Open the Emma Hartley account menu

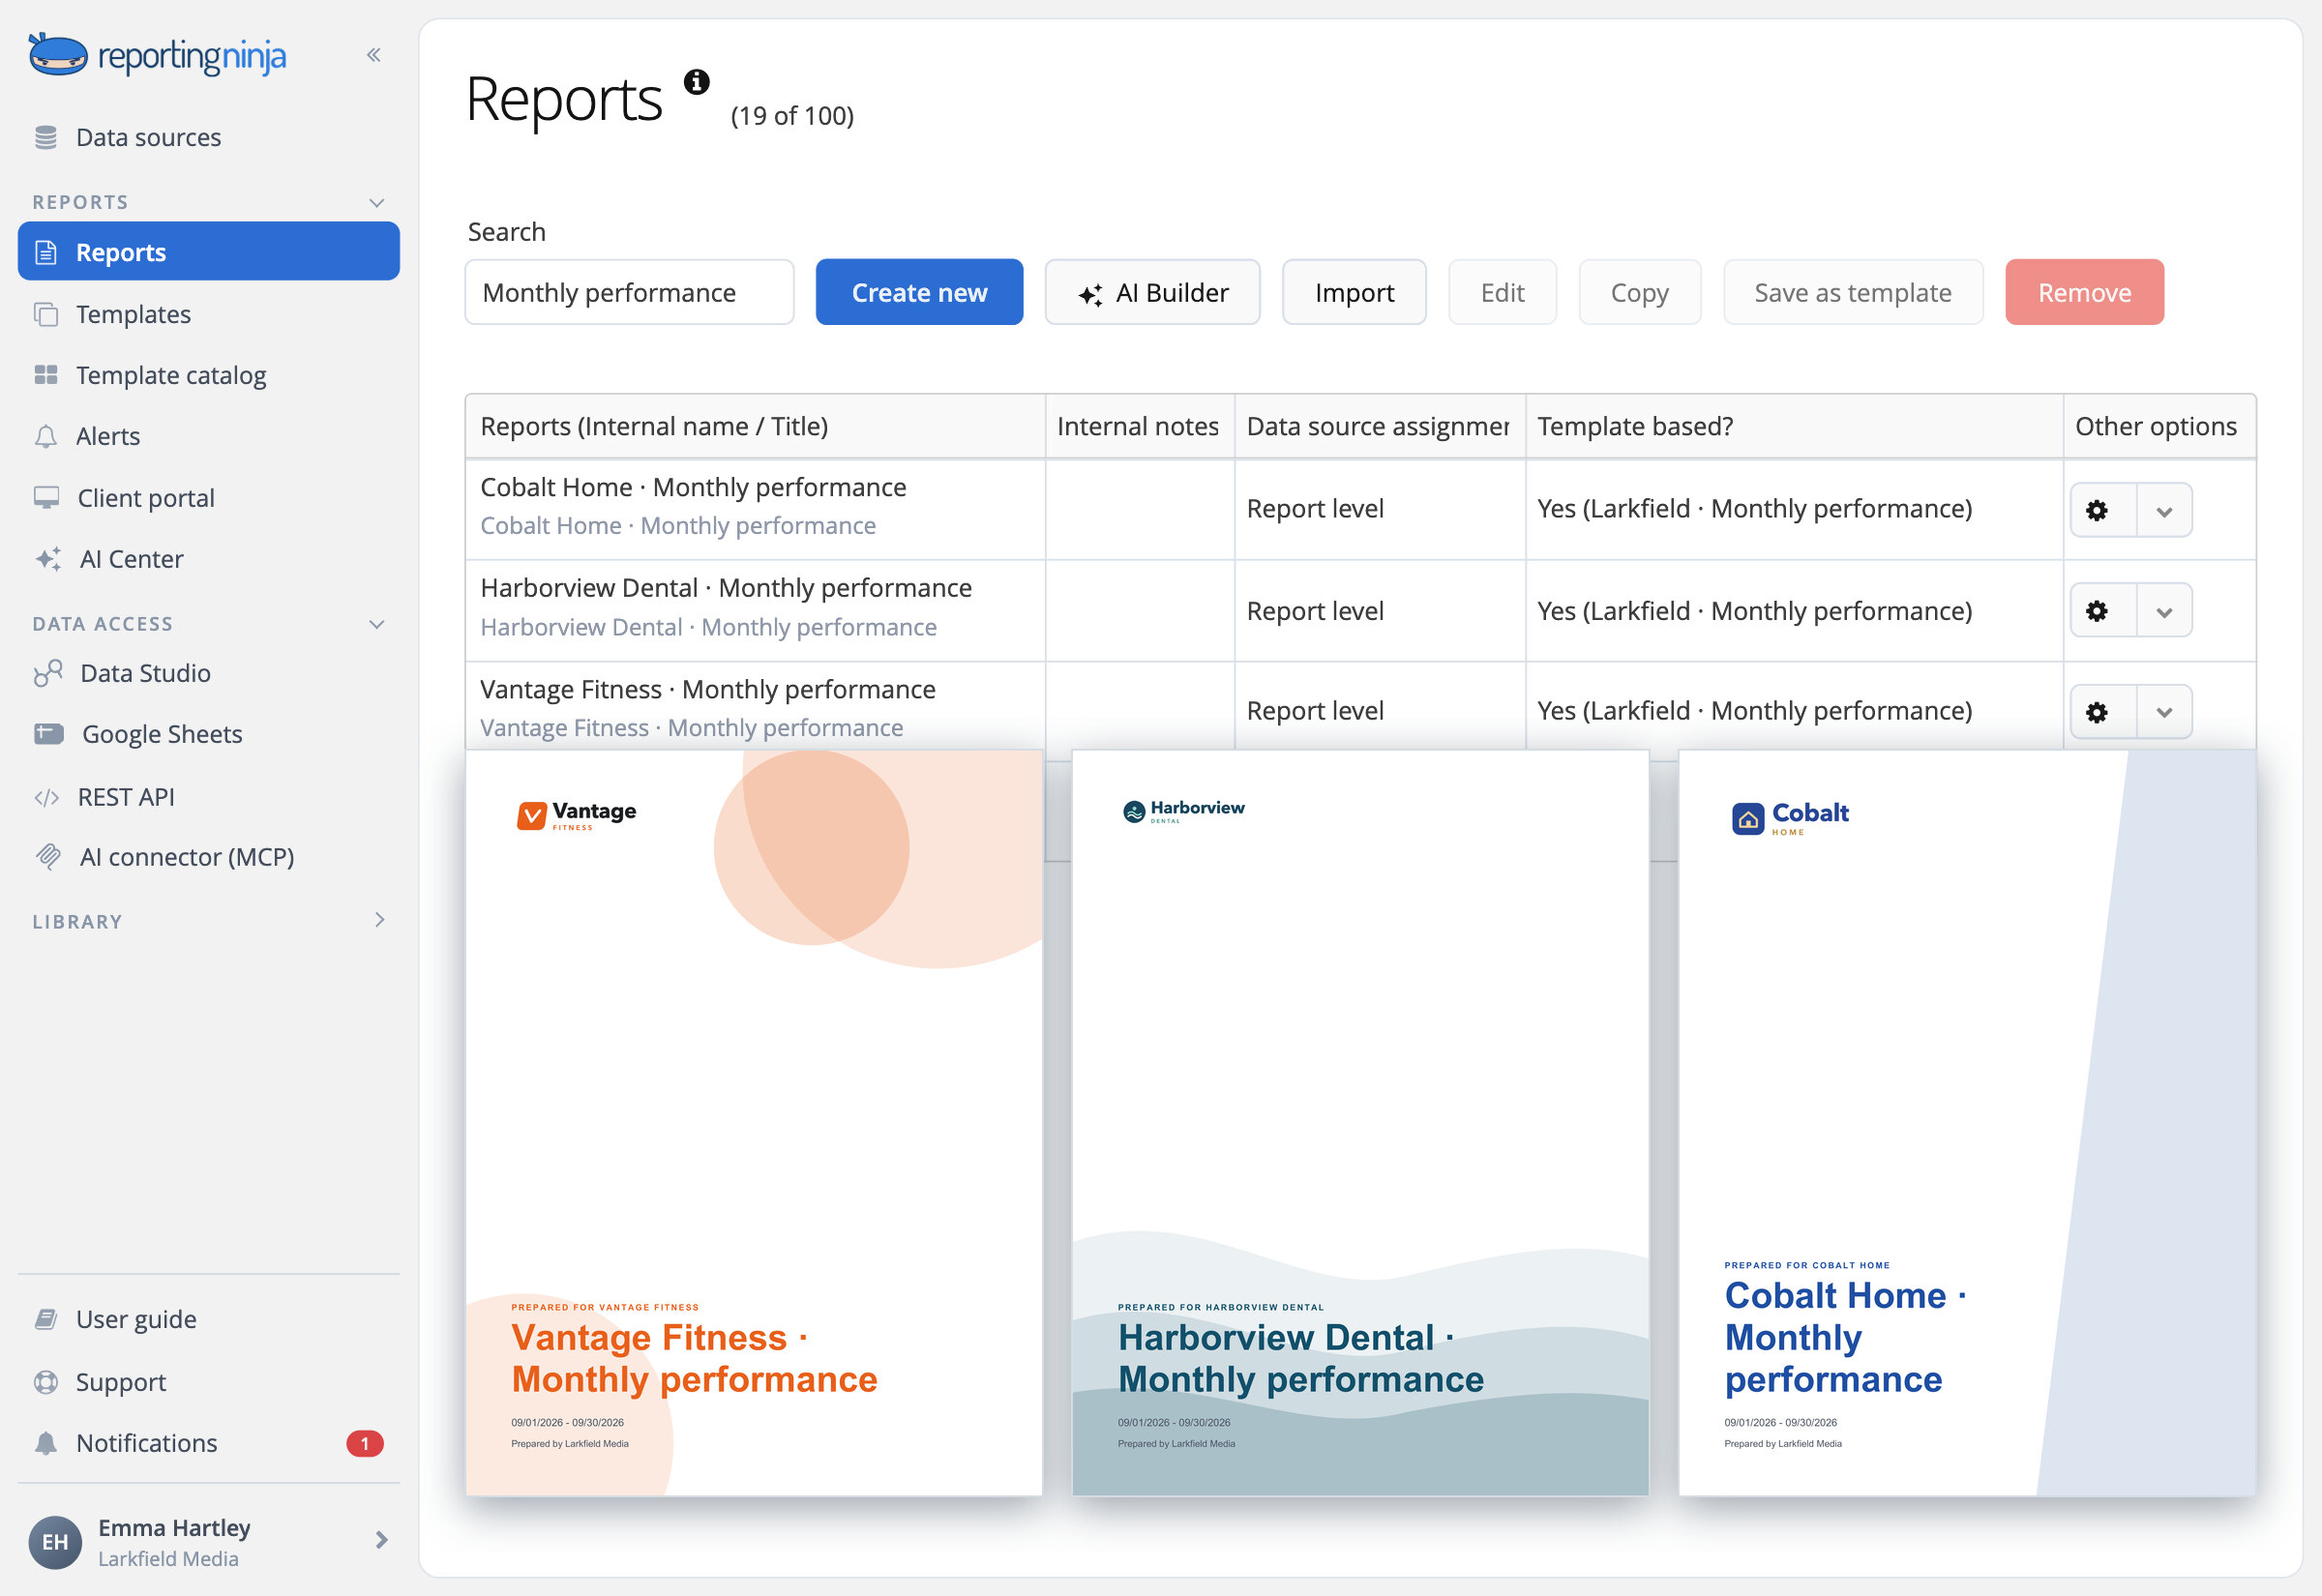point(208,1542)
